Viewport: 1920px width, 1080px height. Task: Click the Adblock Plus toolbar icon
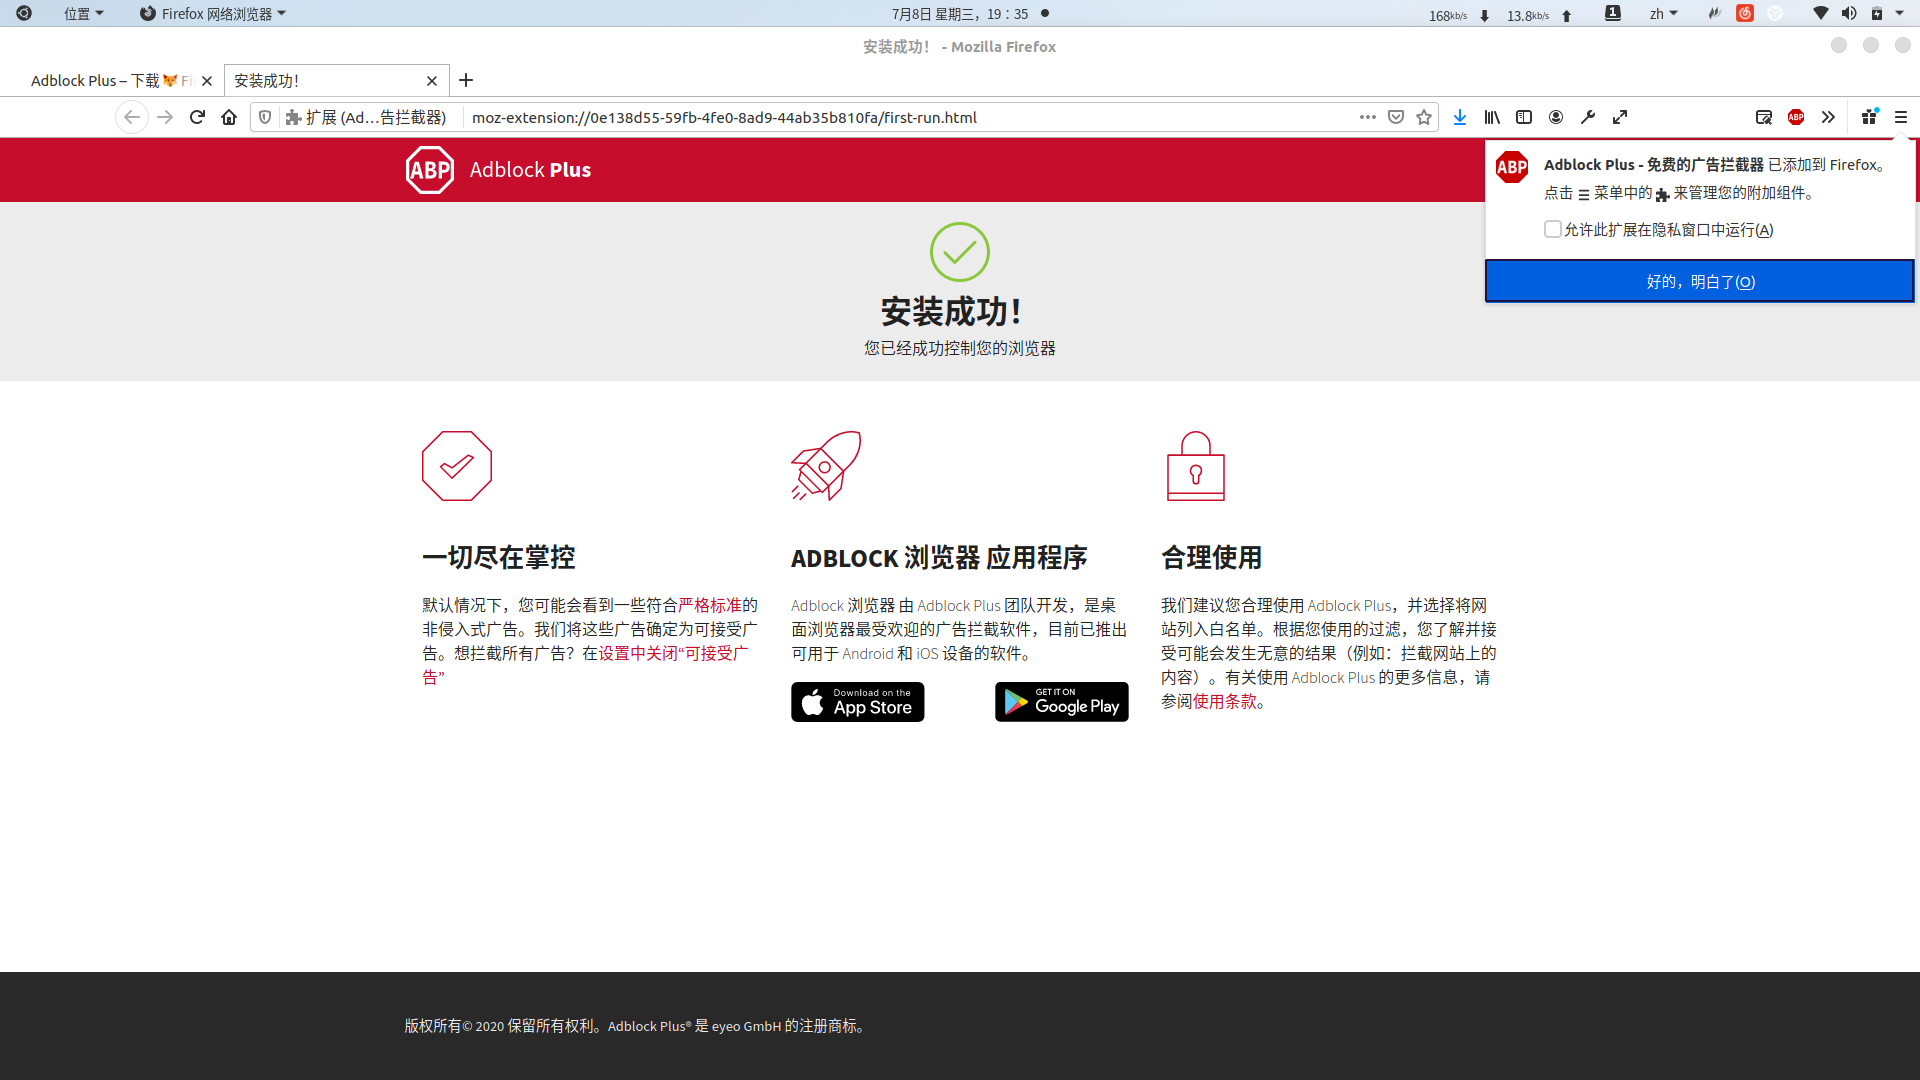pyautogui.click(x=1796, y=117)
